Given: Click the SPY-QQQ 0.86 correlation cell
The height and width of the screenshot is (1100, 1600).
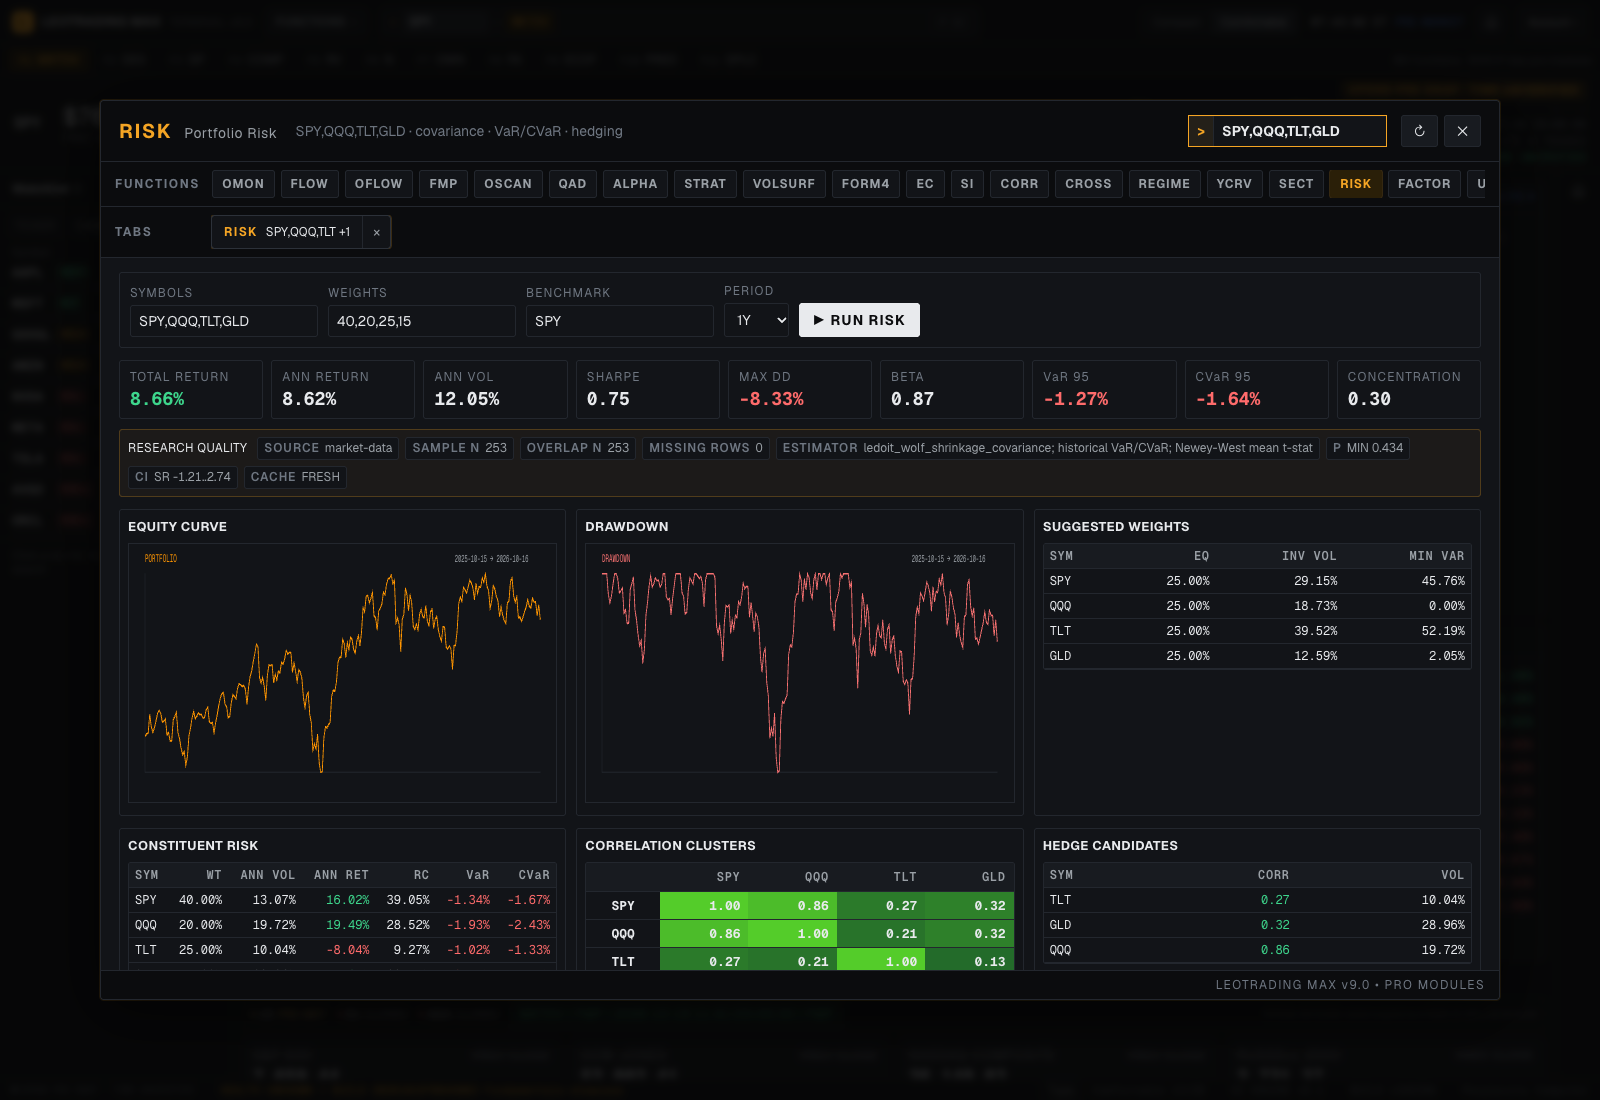Looking at the screenshot, I should (792, 906).
